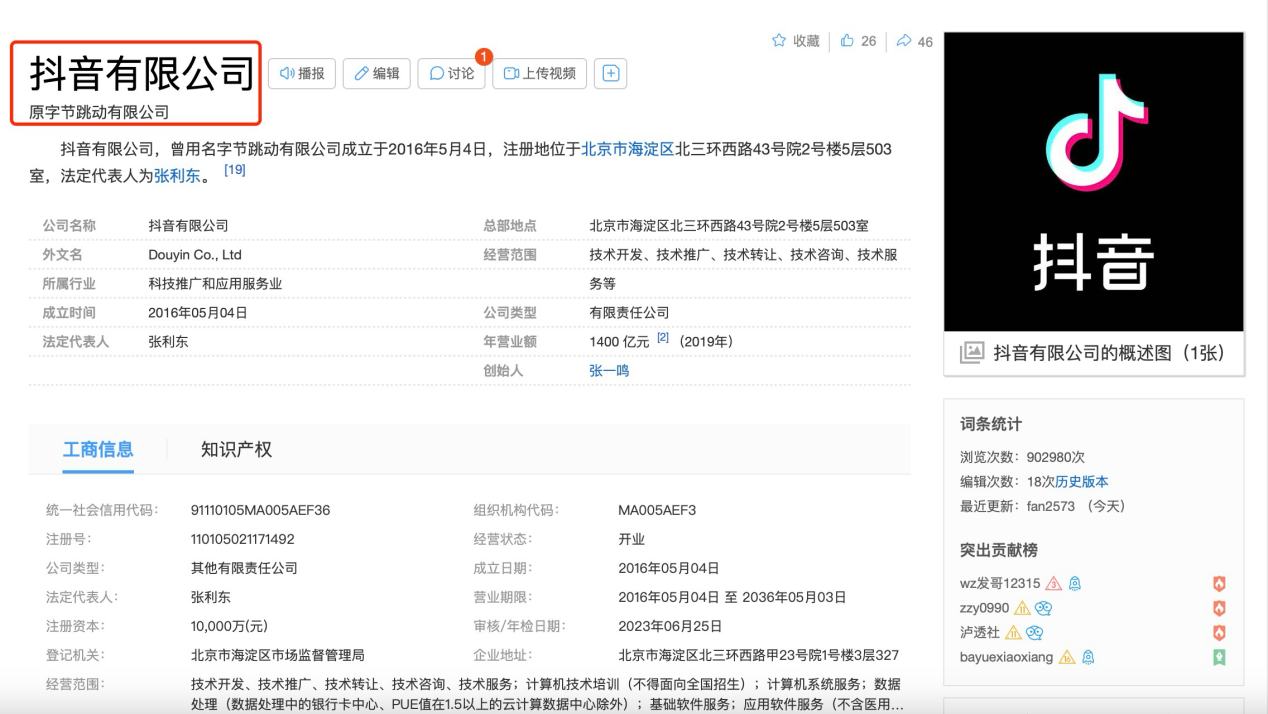Click the level triangle badge of zzy0990
This screenshot has height=714, width=1268.
pyautogui.click(x=1022, y=608)
